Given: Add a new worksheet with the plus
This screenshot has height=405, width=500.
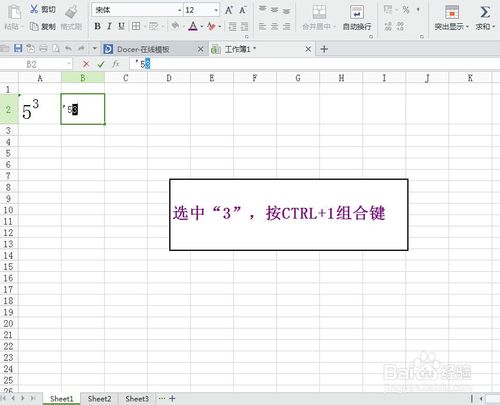Looking at the screenshot, I should point(172,398).
